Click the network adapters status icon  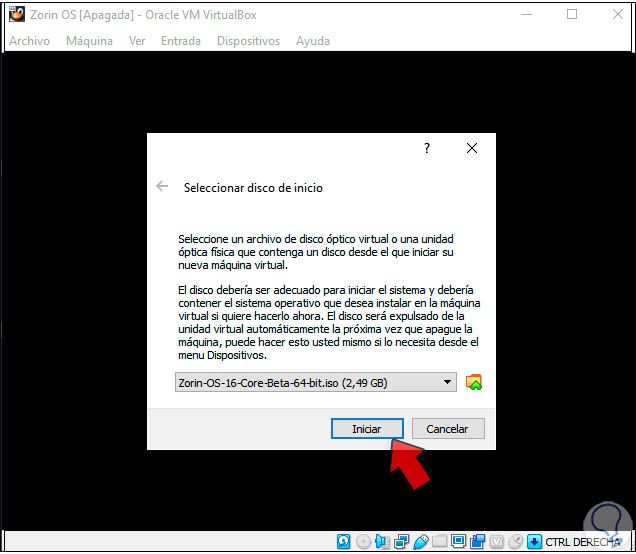coord(402,541)
